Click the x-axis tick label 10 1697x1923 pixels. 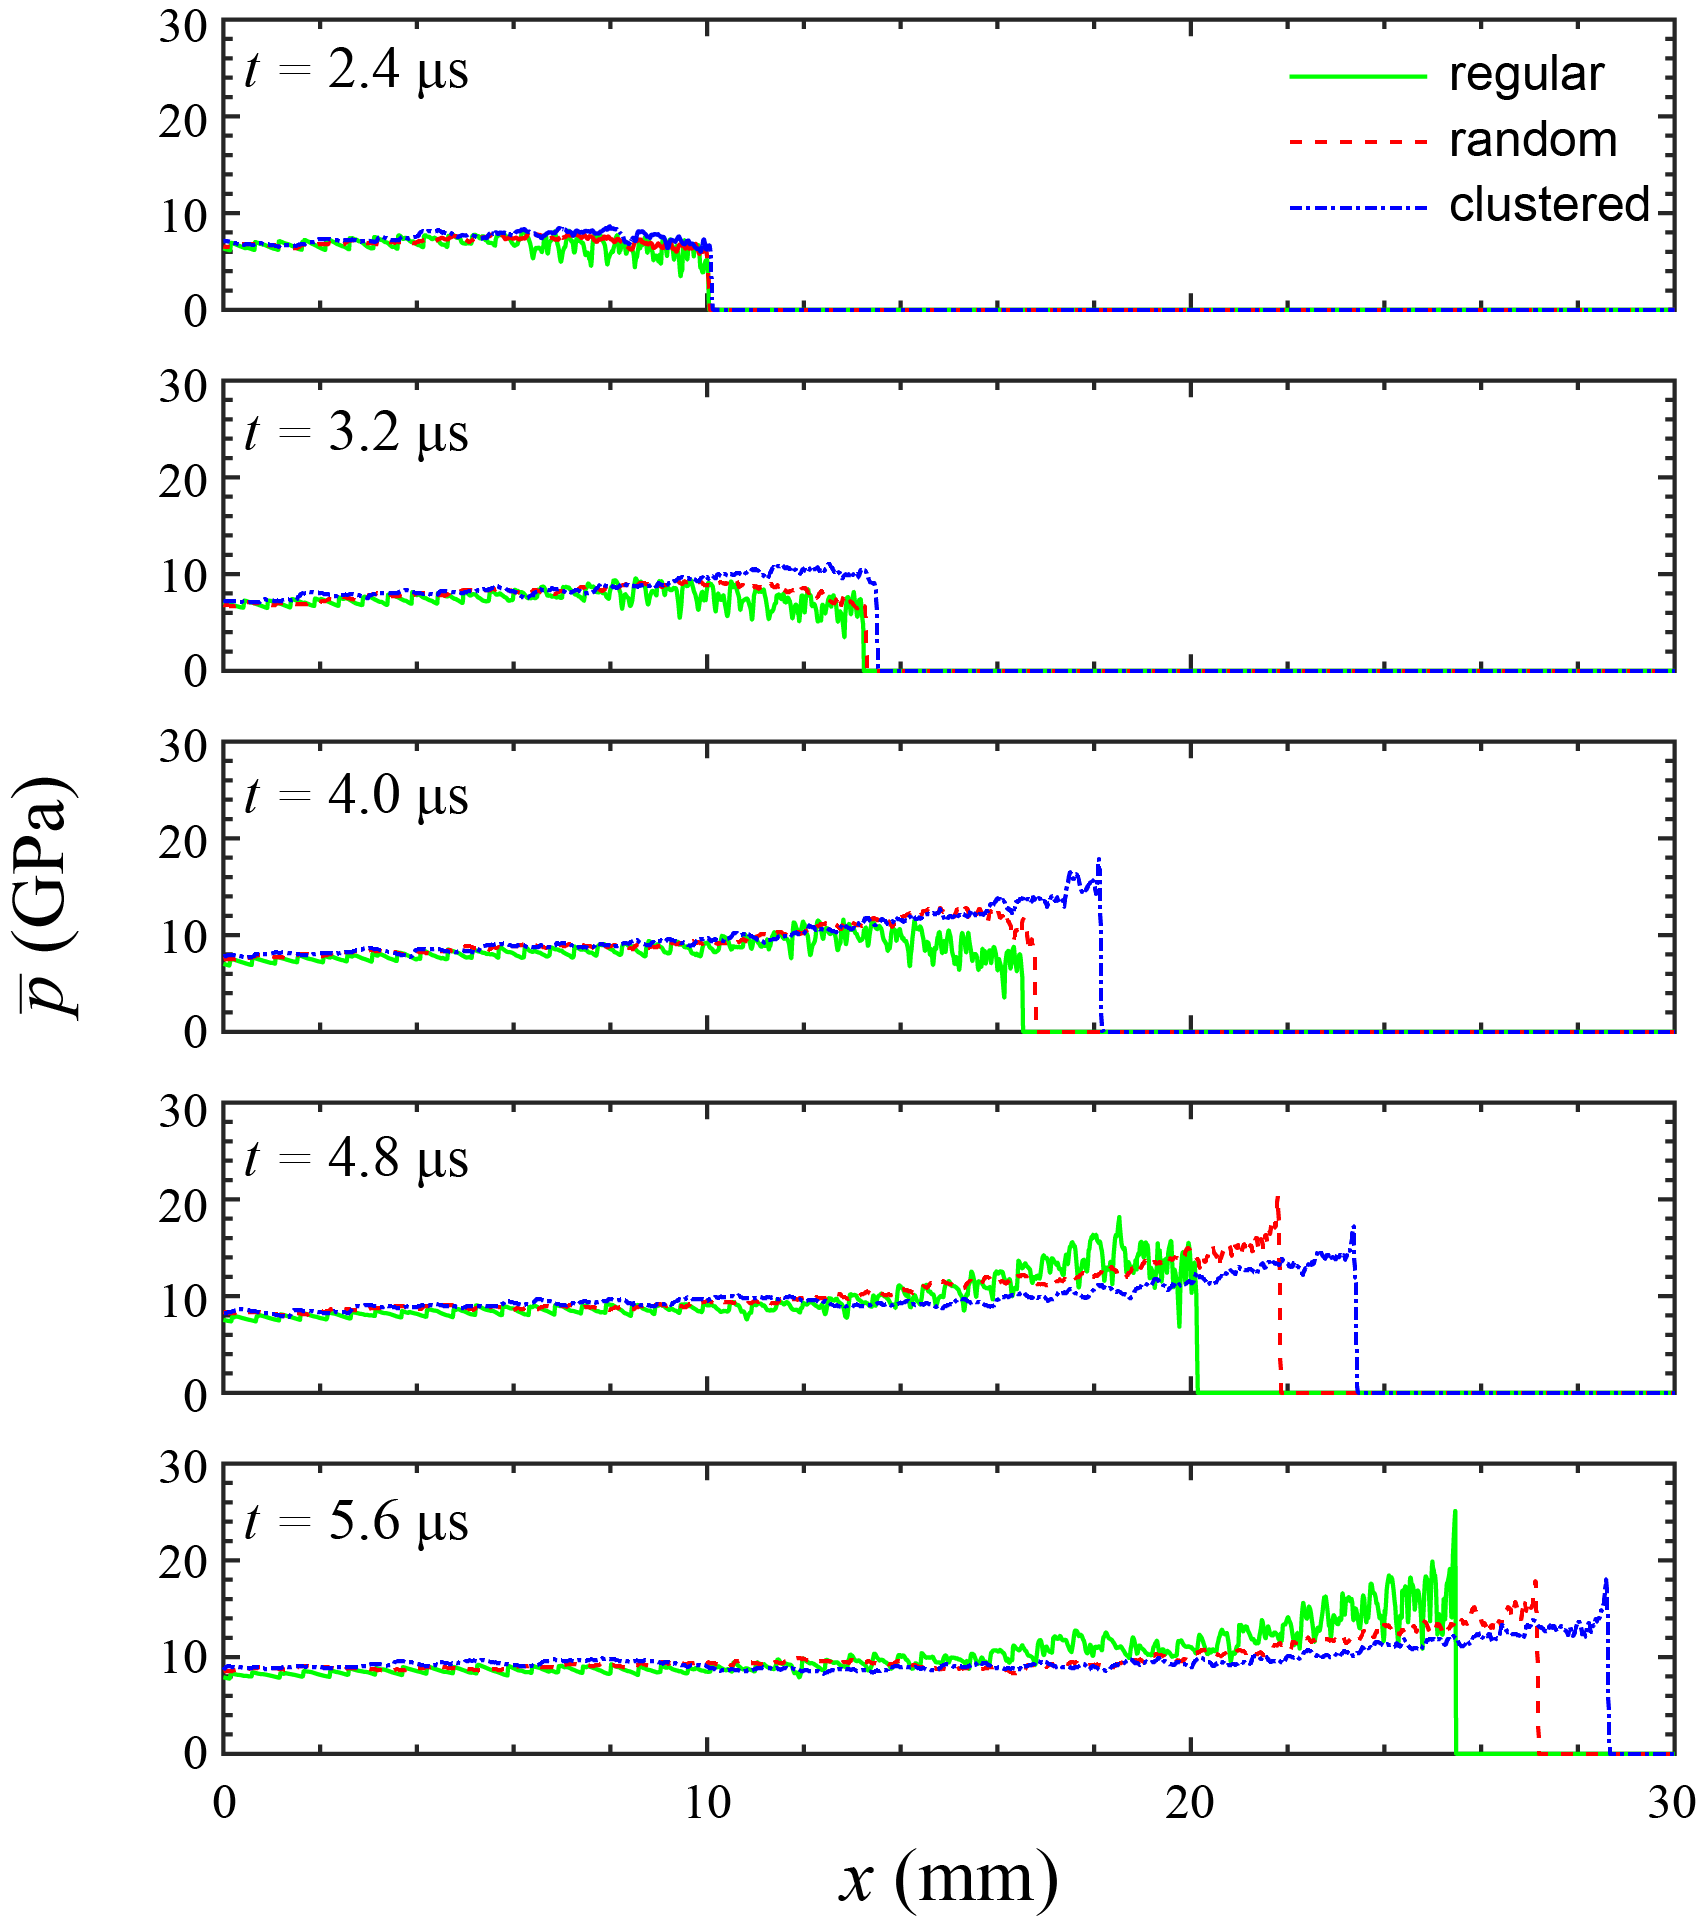707,1802
